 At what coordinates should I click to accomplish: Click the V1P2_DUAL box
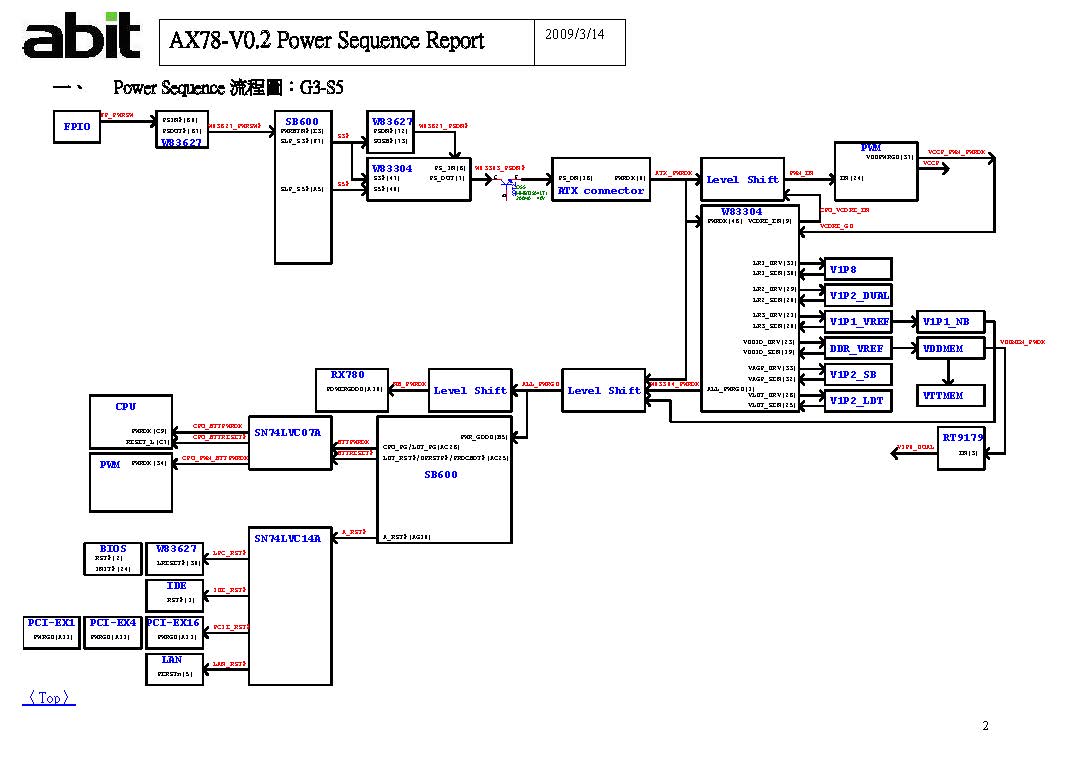(x=858, y=295)
